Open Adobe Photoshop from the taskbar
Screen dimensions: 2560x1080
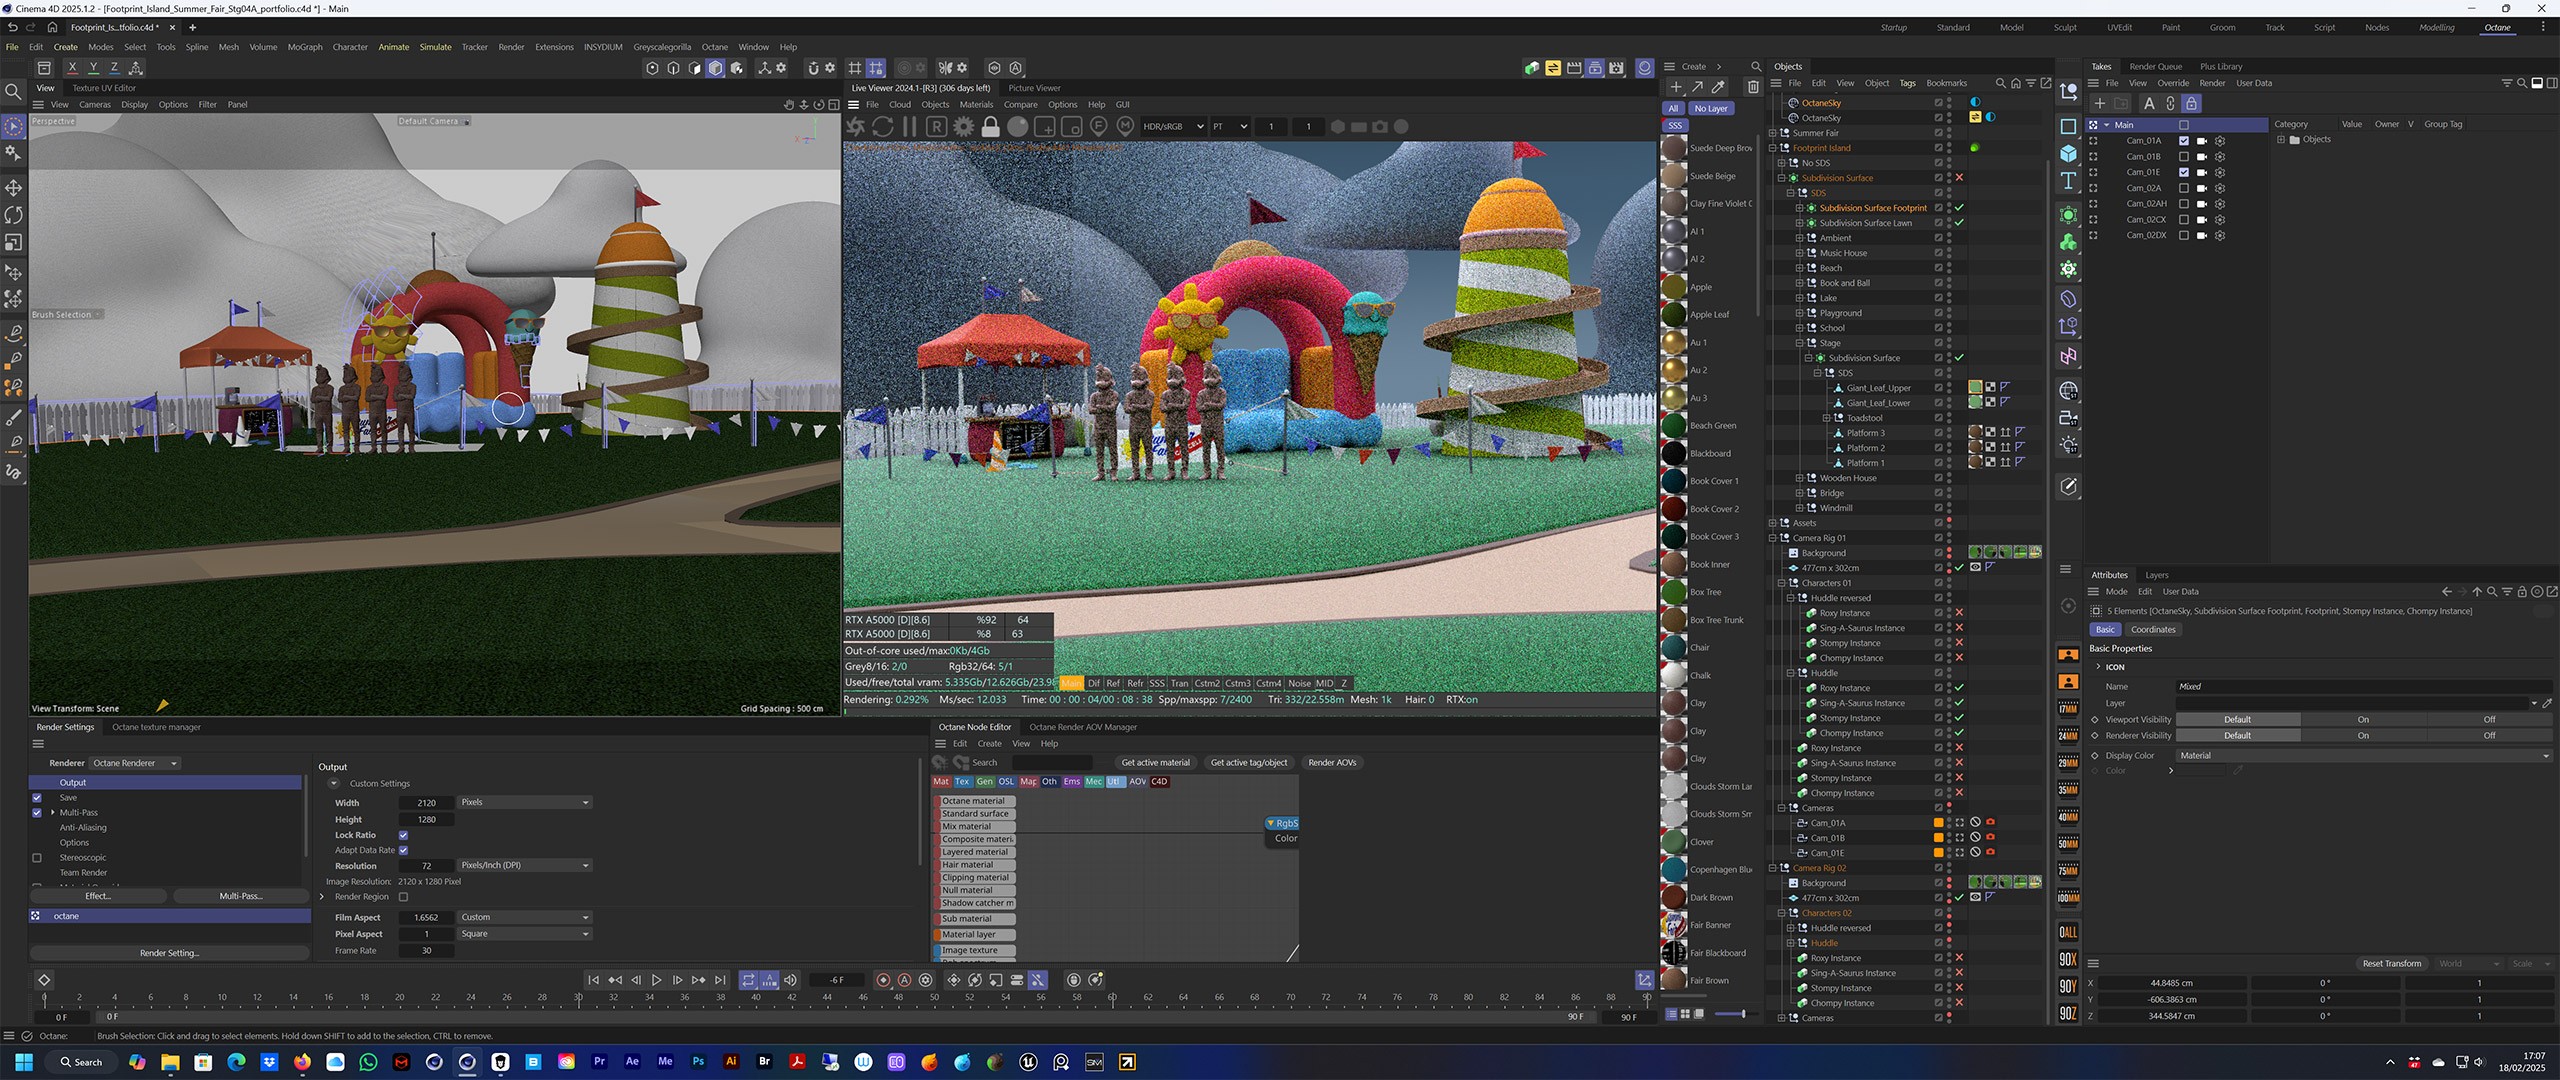(x=698, y=1062)
